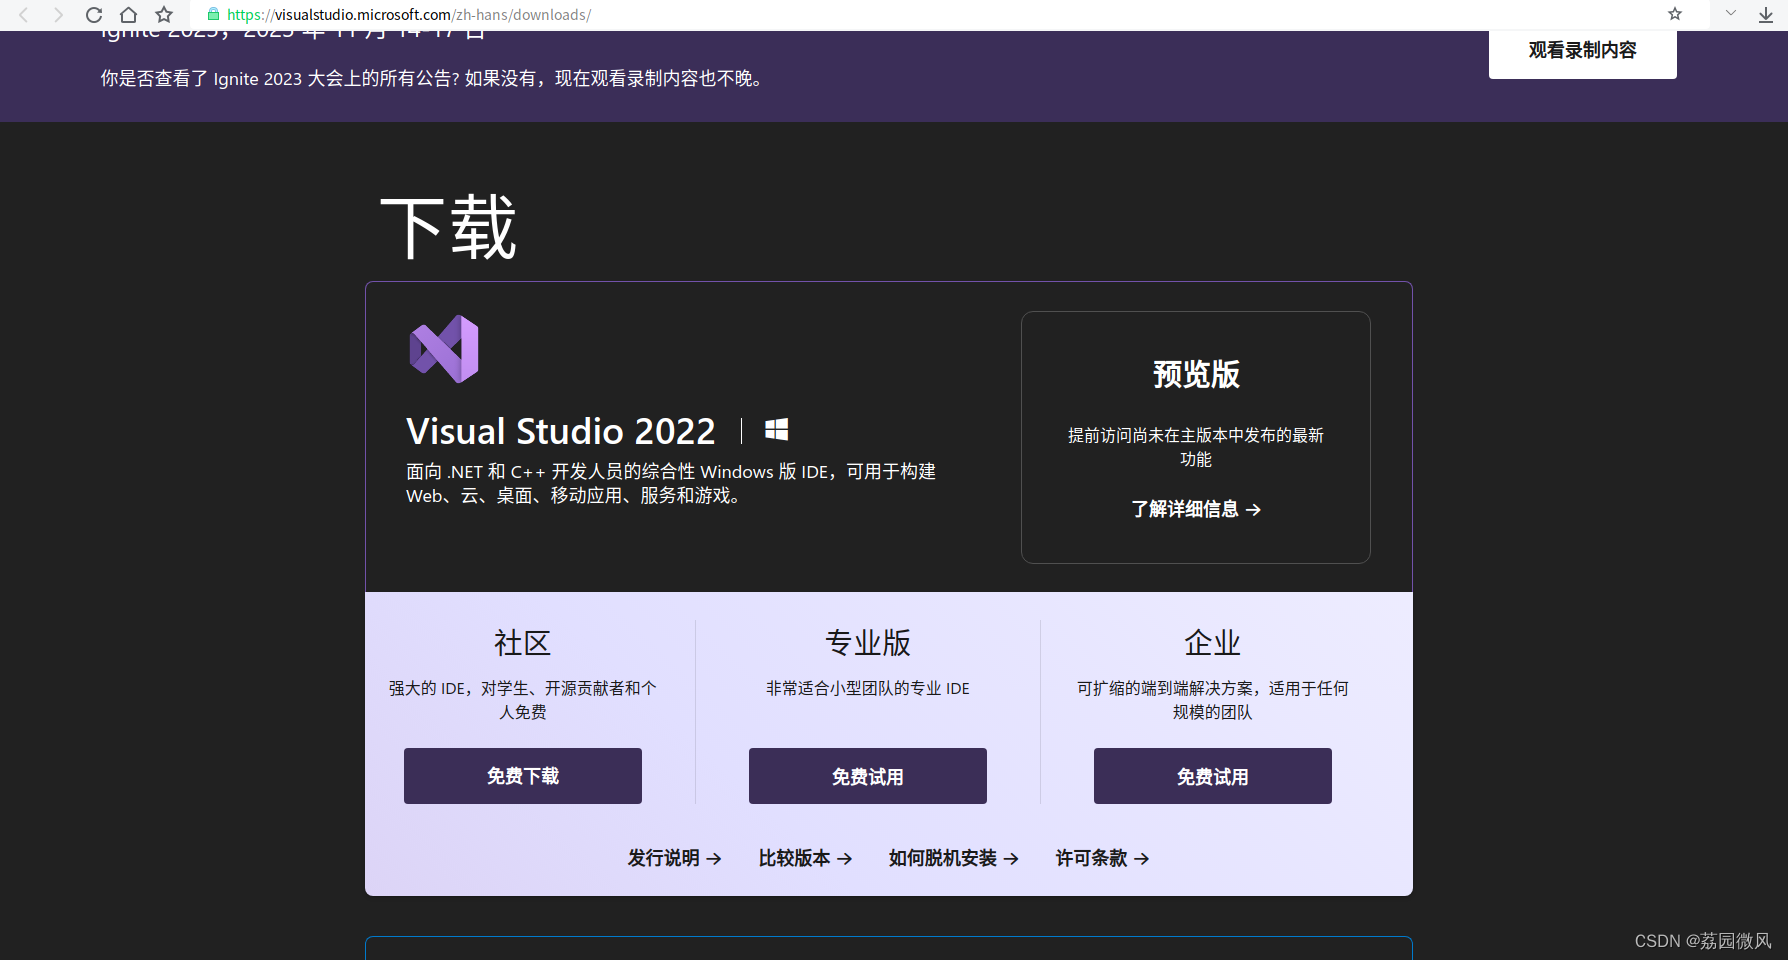Image resolution: width=1788 pixels, height=960 pixels.
Task: Reload the page with refresh icon
Action: click(94, 15)
